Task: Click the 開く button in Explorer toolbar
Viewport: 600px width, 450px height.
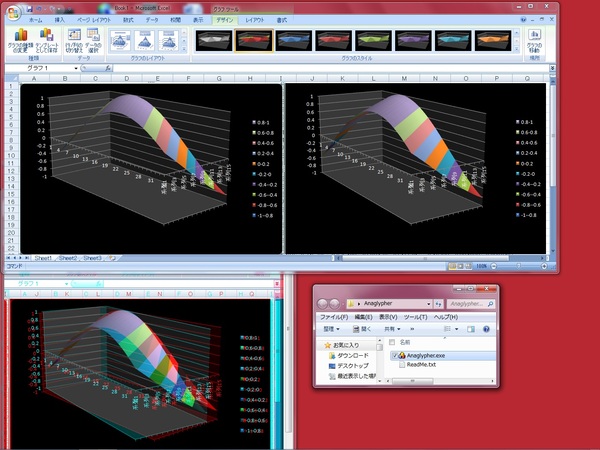Action: coord(363,327)
